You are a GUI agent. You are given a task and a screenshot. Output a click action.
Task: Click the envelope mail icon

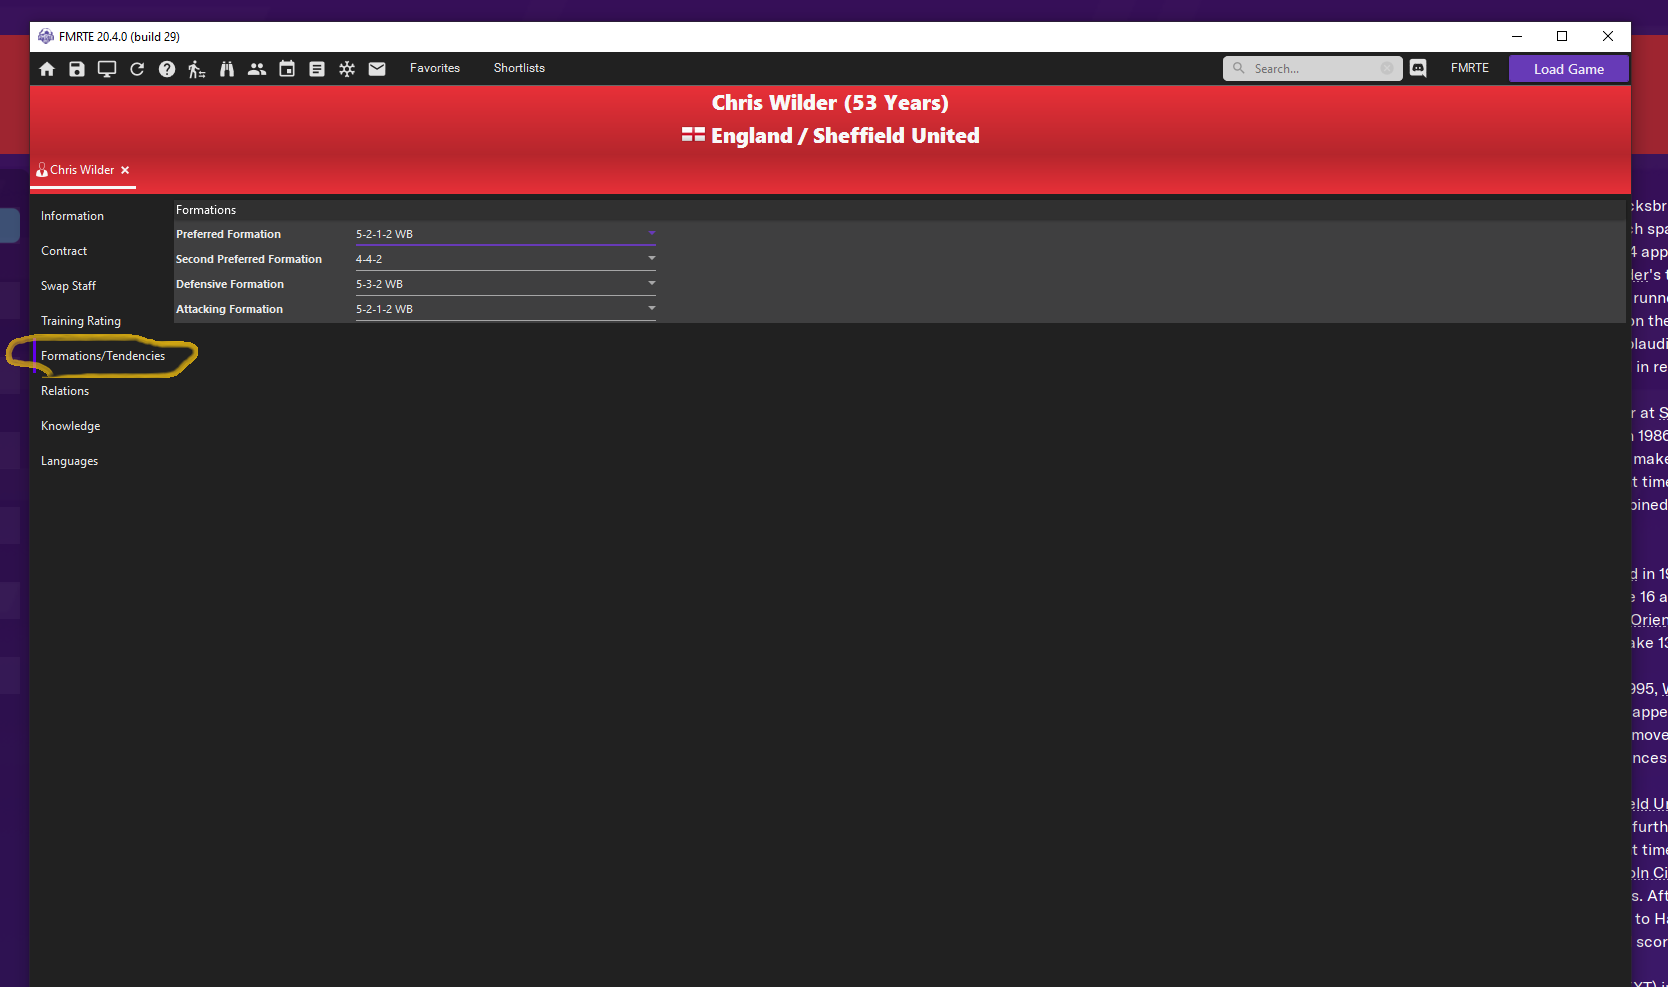pyautogui.click(x=377, y=69)
